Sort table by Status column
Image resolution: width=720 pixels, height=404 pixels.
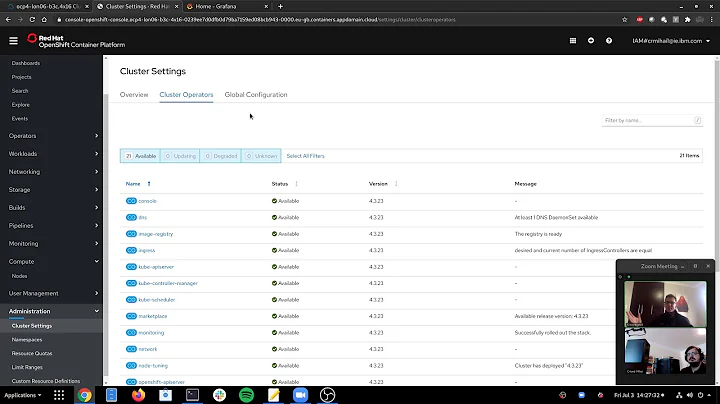(x=280, y=184)
